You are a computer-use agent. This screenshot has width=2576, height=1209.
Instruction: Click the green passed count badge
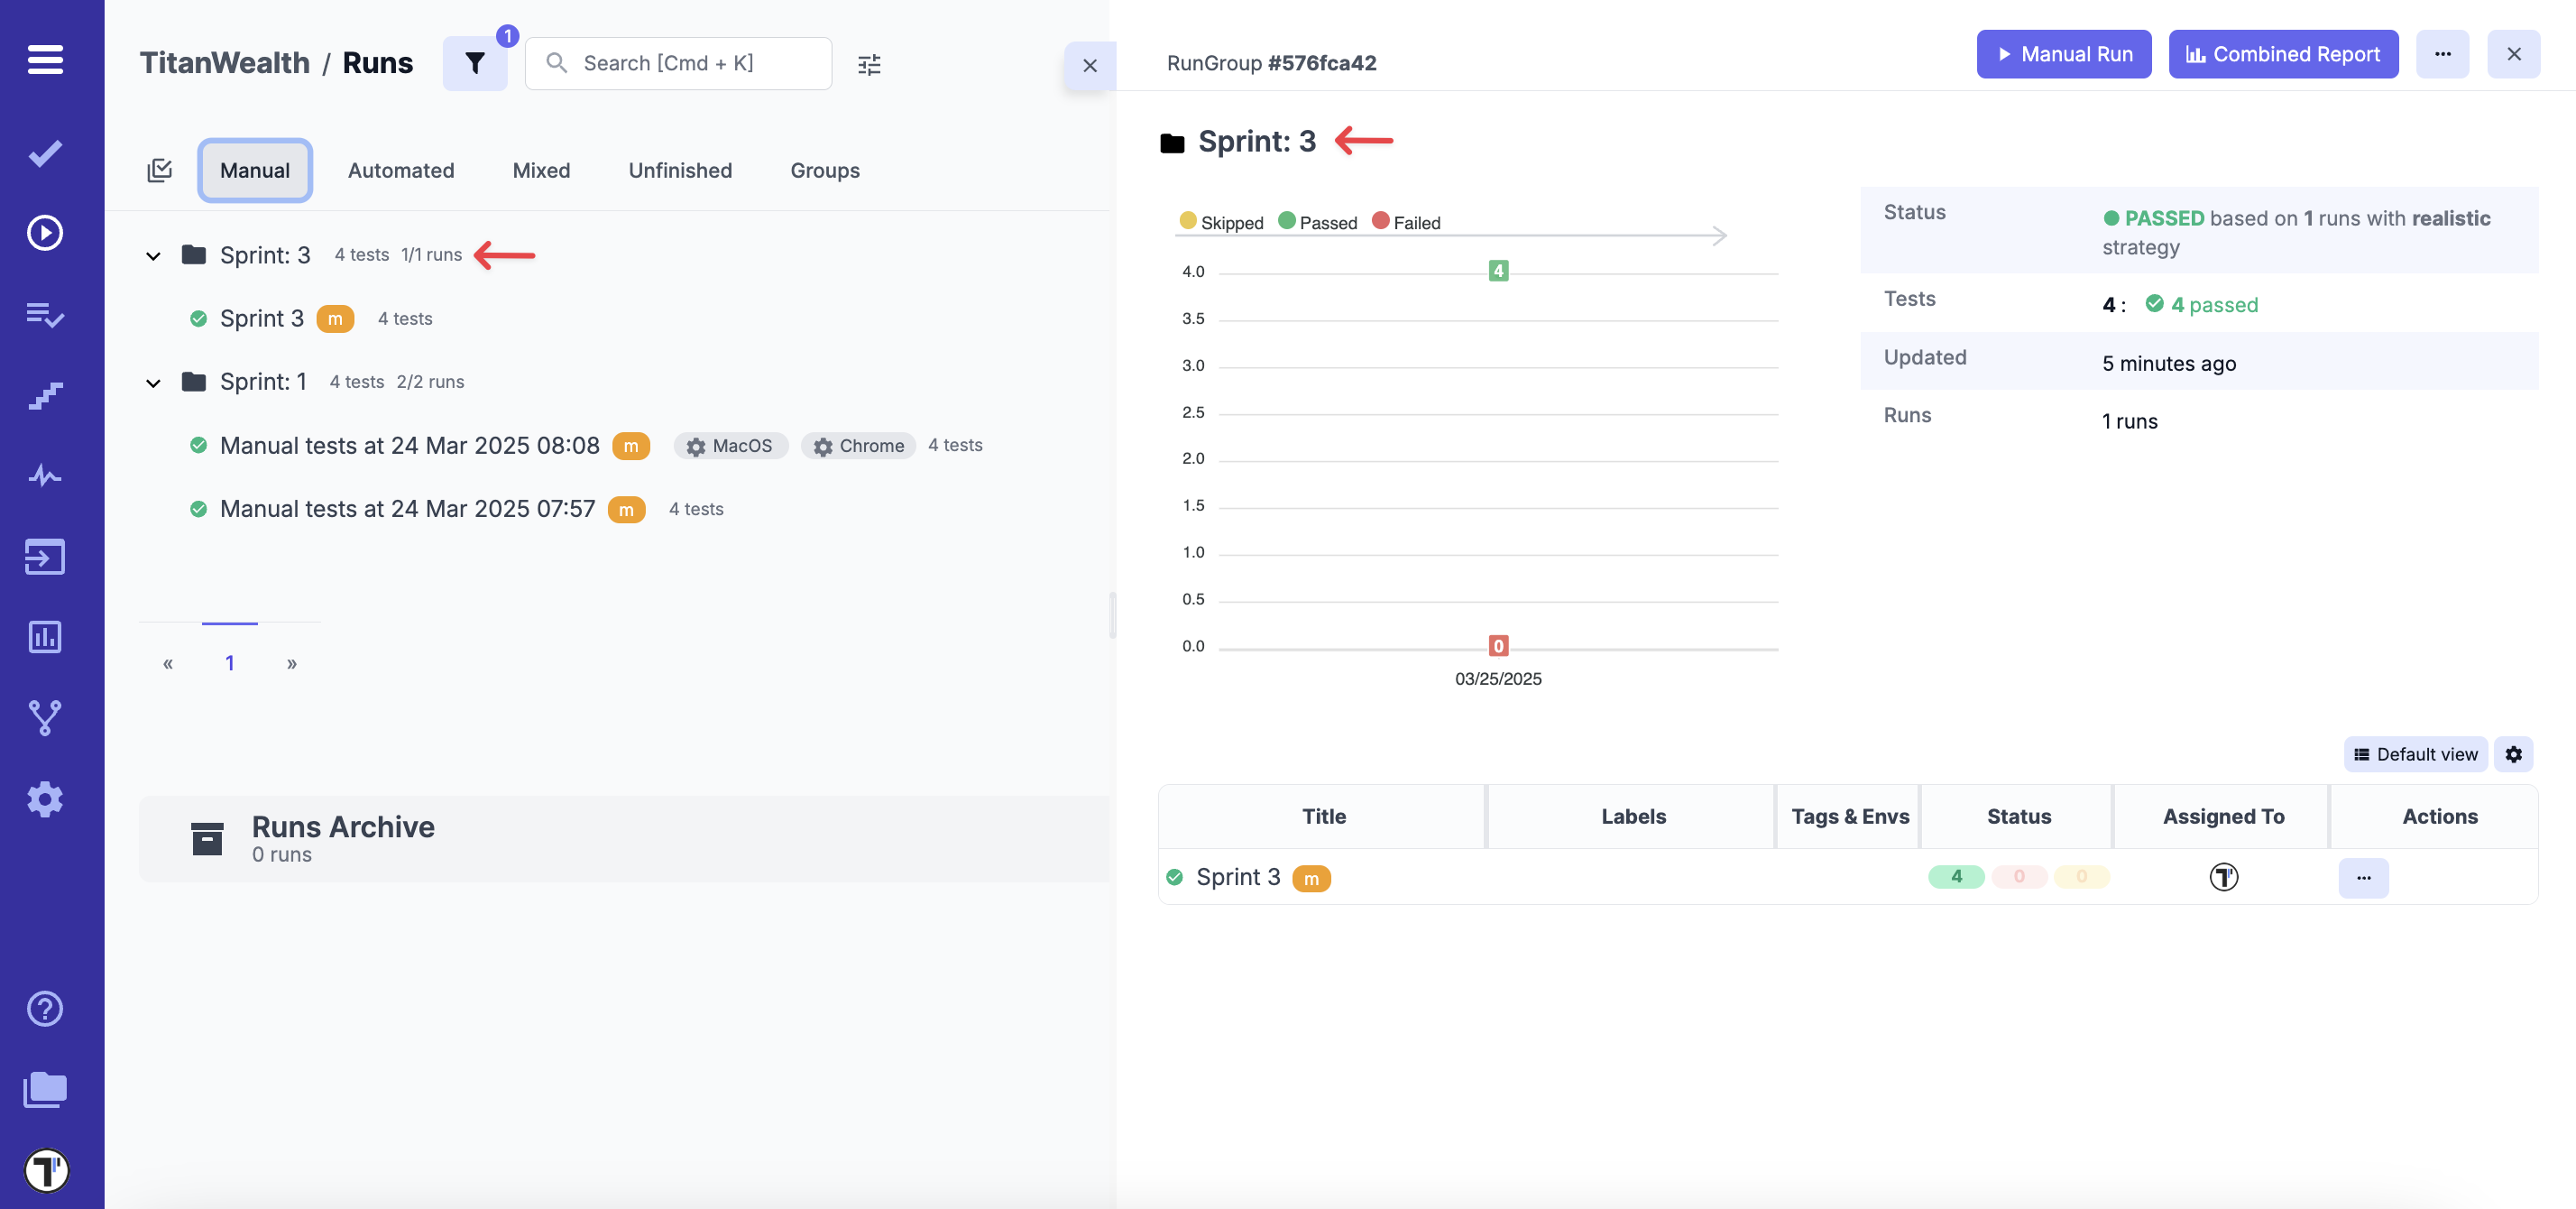pos(1955,877)
